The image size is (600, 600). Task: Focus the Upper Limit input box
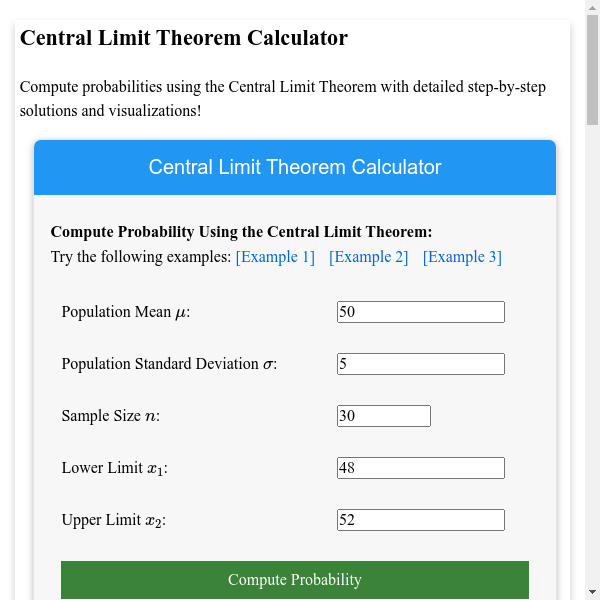tap(420, 520)
